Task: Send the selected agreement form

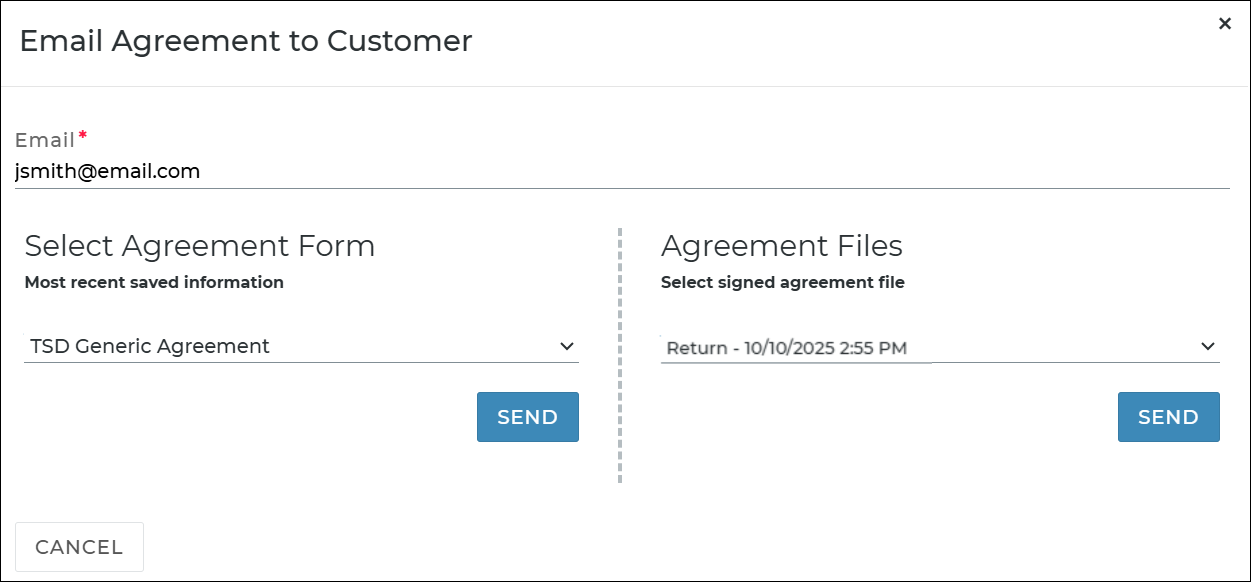Action: tap(527, 417)
